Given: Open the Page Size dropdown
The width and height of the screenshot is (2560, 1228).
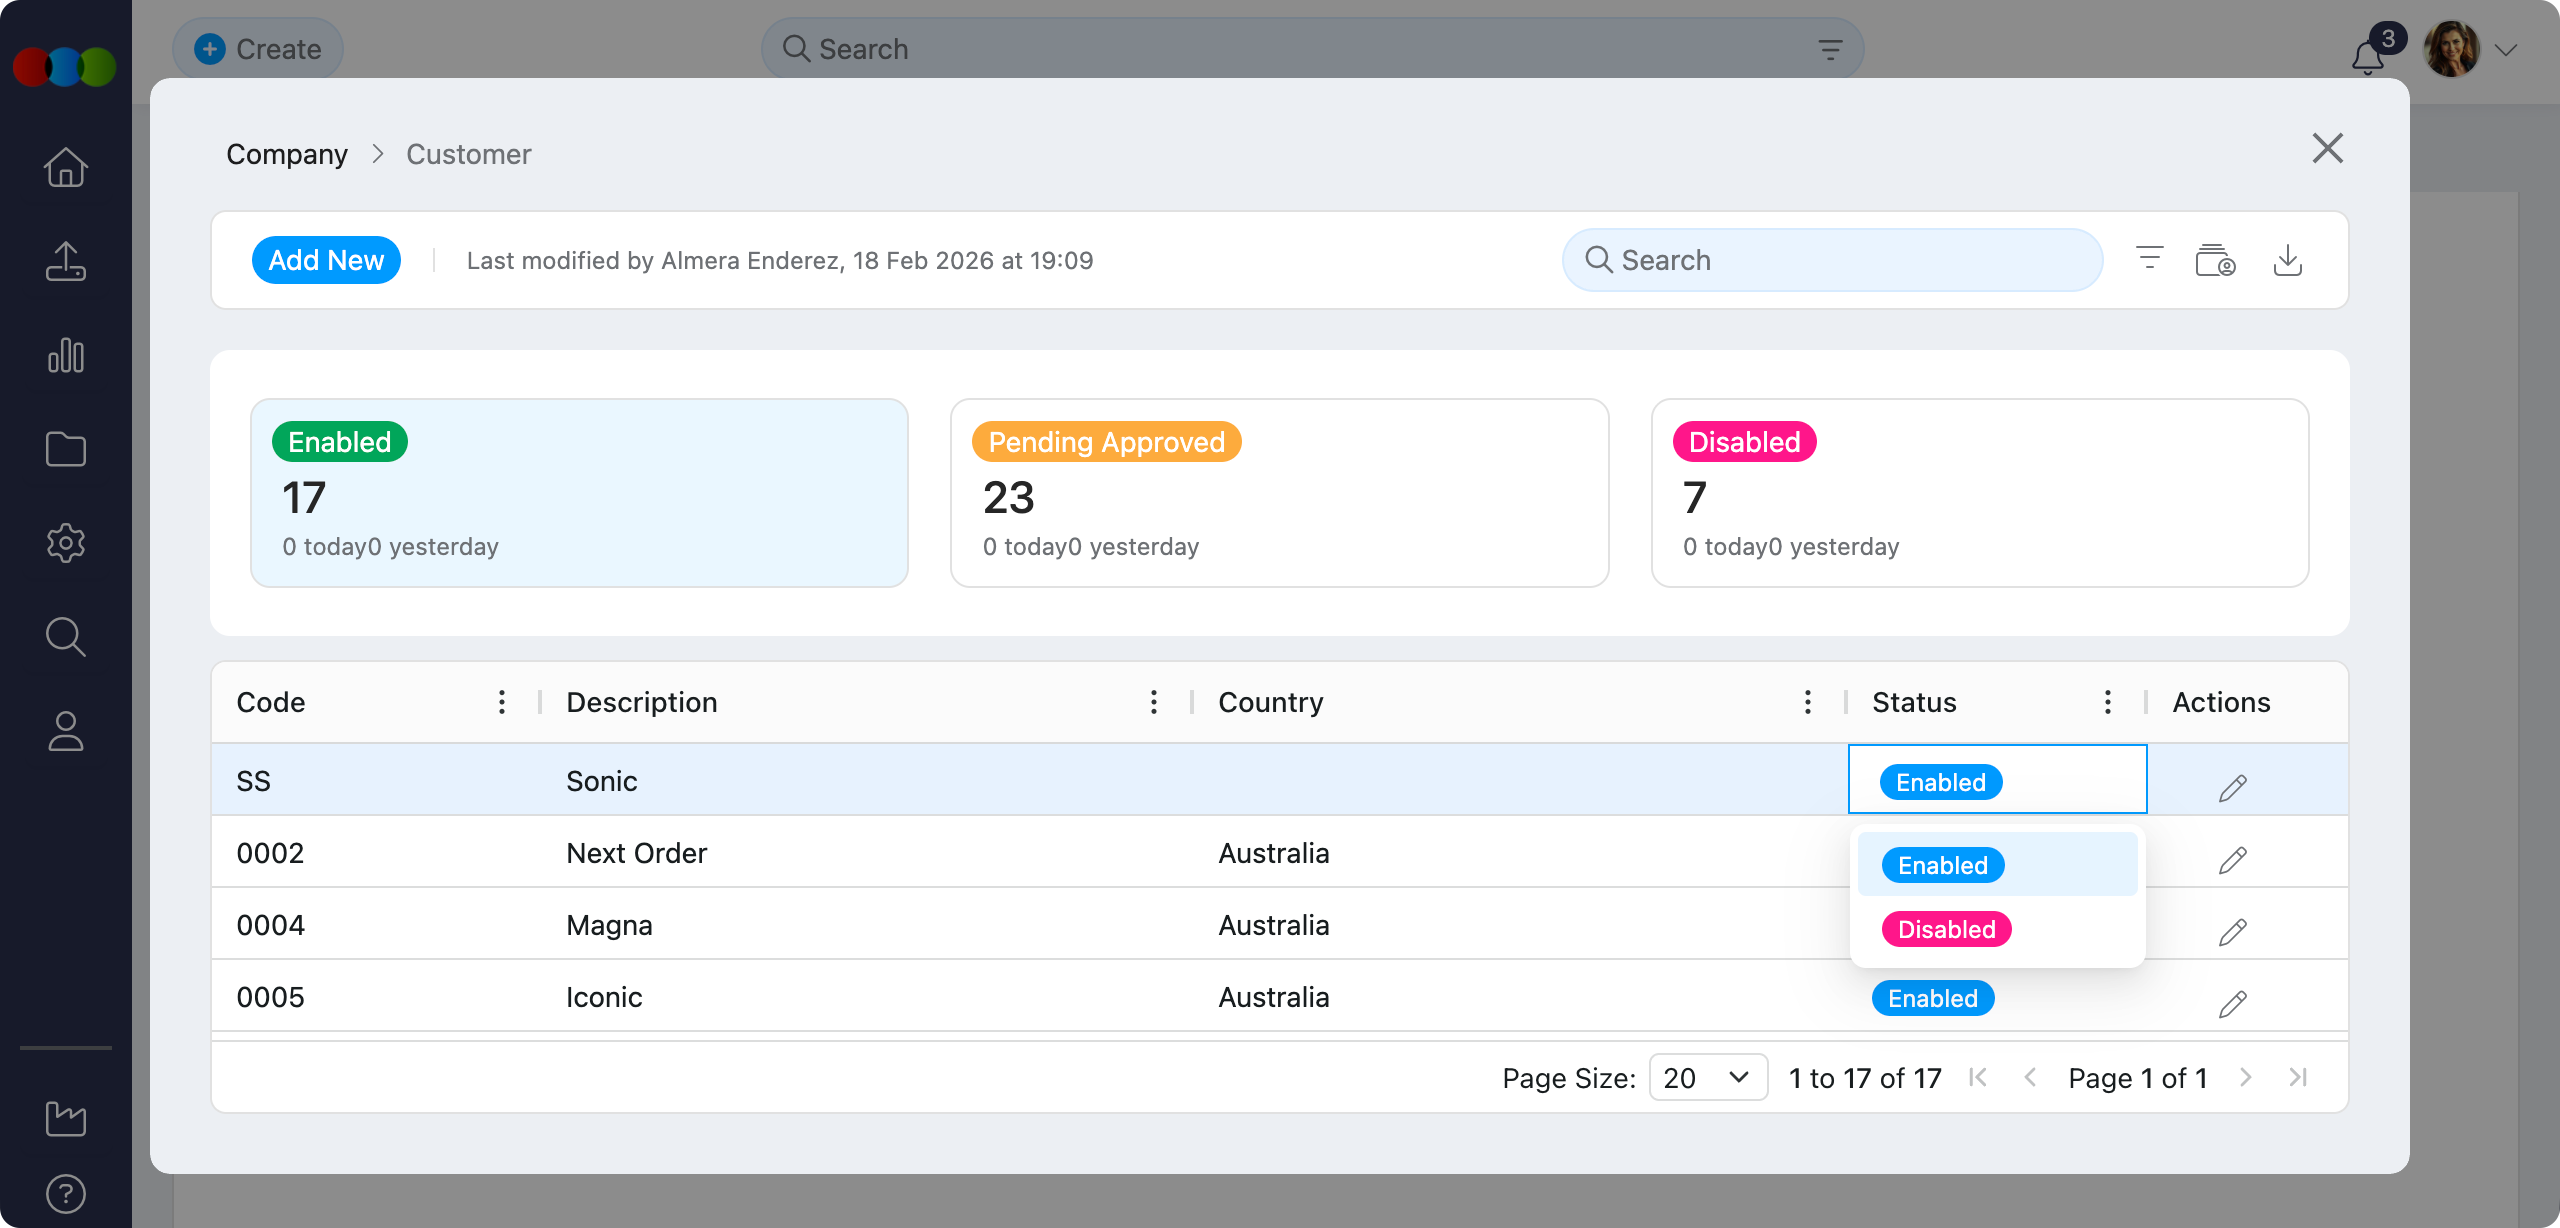Looking at the screenshot, I should tap(1707, 1077).
